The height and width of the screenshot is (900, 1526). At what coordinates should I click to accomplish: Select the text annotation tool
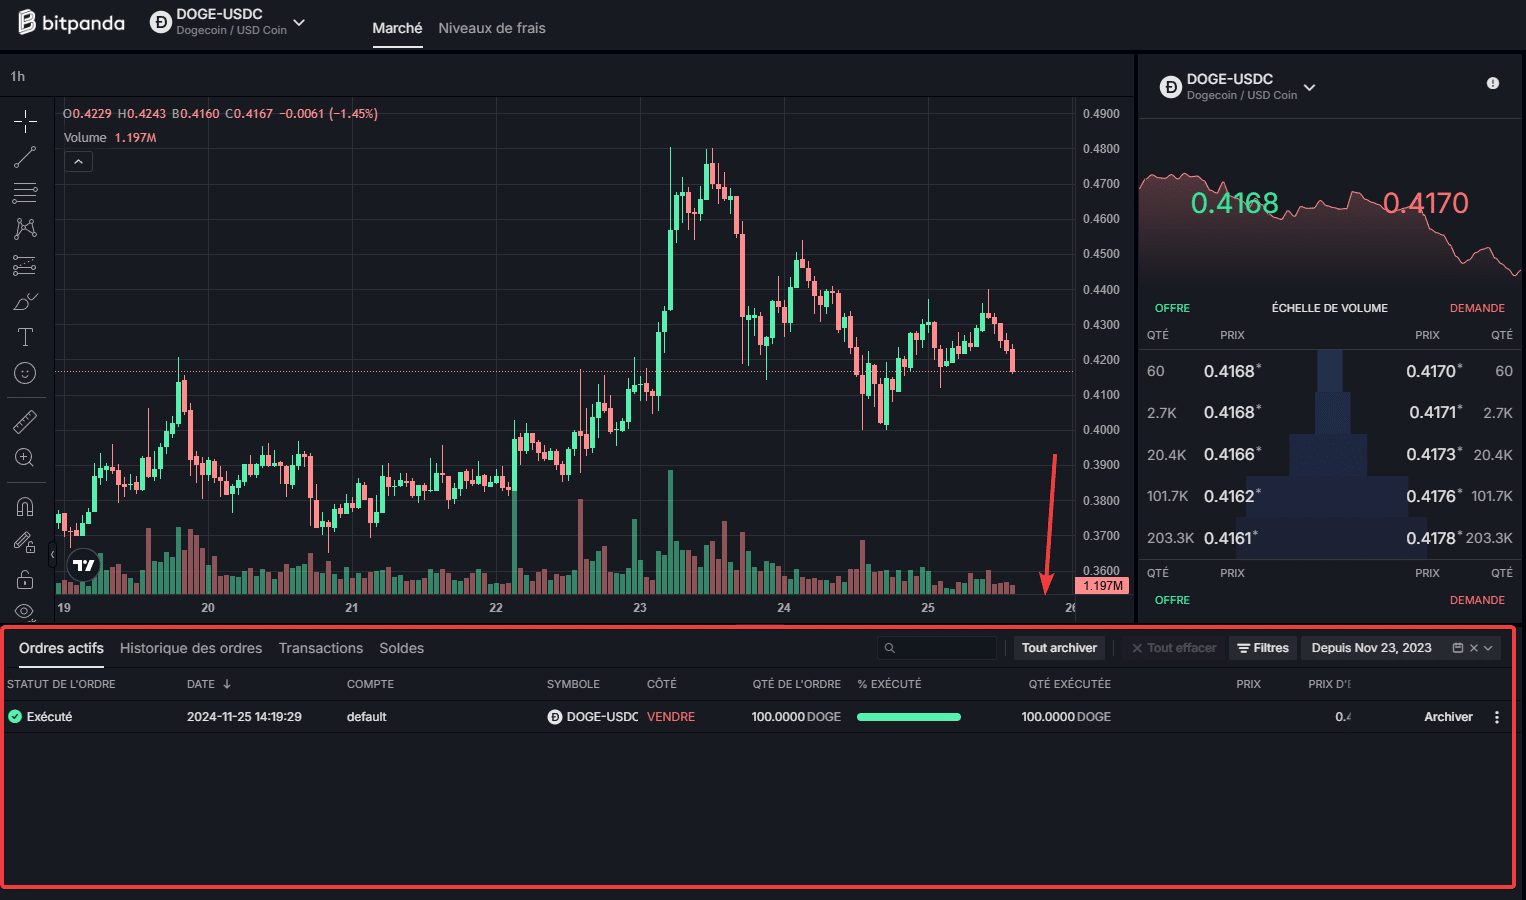pyautogui.click(x=25, y=337)
